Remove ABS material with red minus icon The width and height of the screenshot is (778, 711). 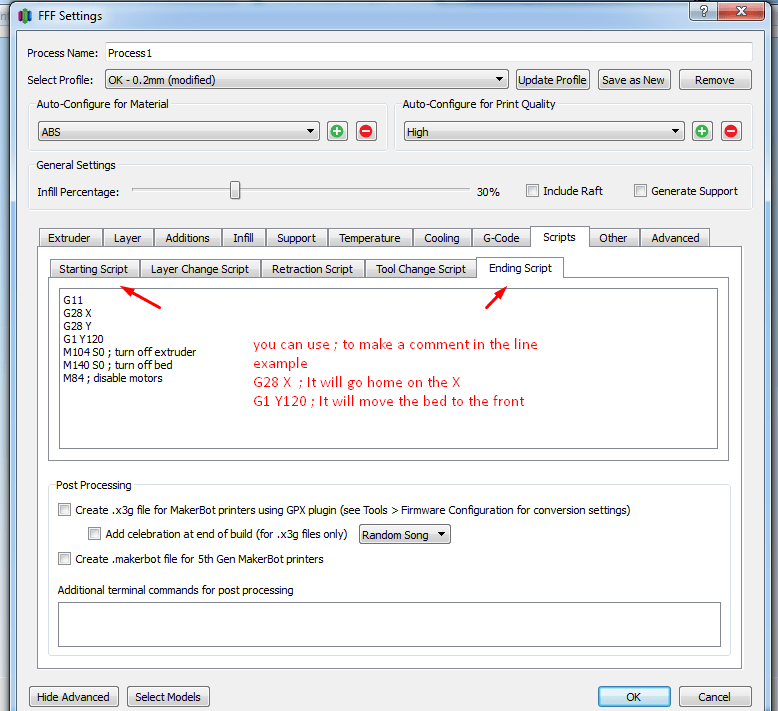366,131
